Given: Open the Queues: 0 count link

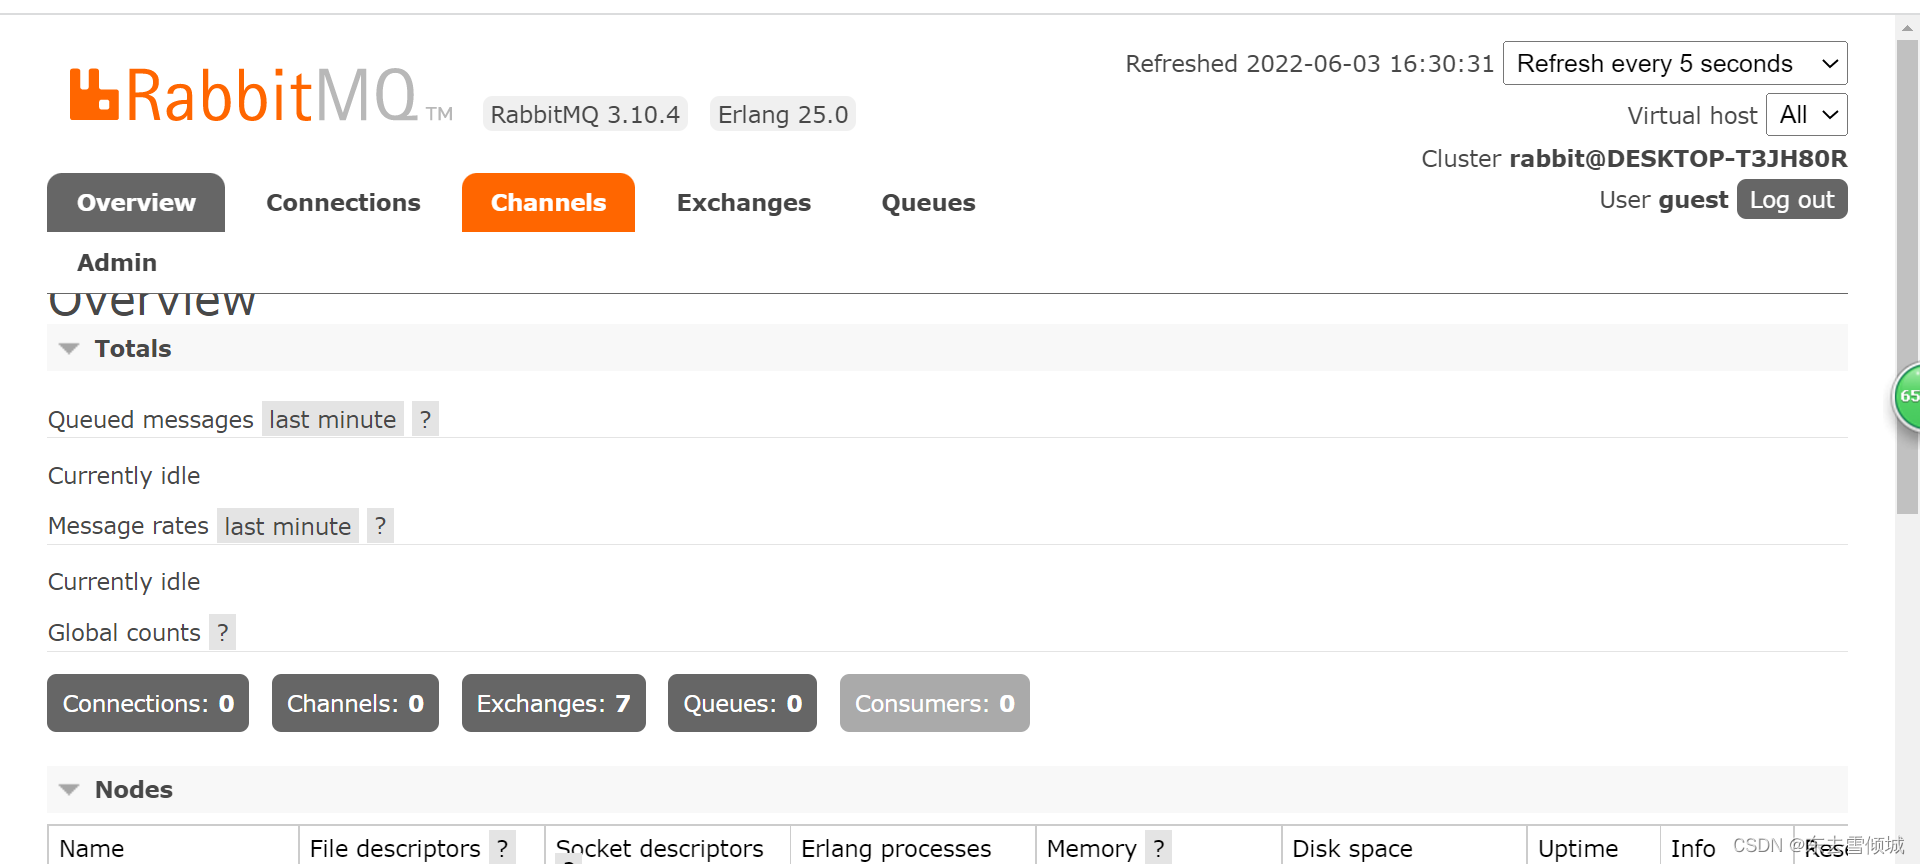Looking at the screenshot, I should (x=742, y=703).
